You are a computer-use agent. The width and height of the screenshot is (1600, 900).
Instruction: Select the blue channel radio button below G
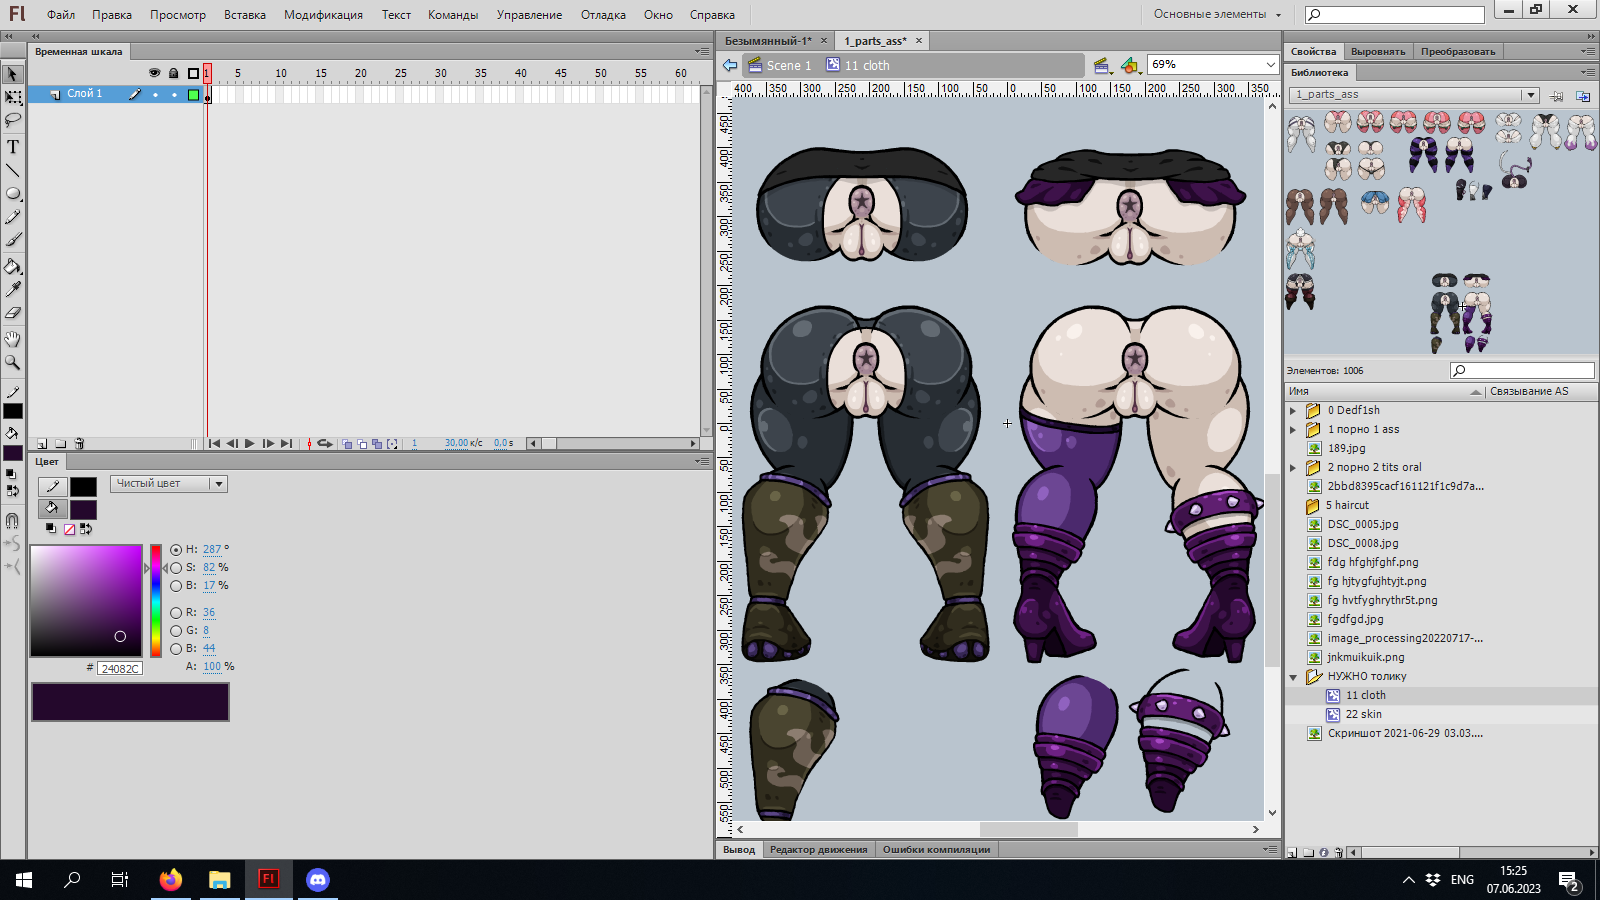point(176,649)
